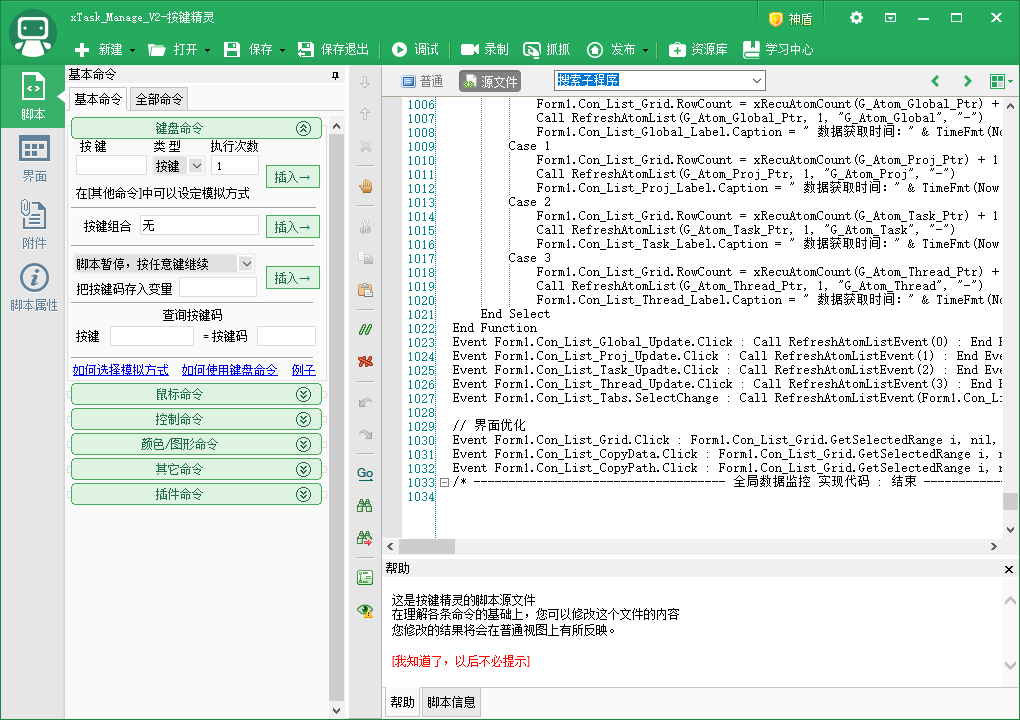
Task: Open the 类型 按键 dropdown
Action: tap(196, 166)
